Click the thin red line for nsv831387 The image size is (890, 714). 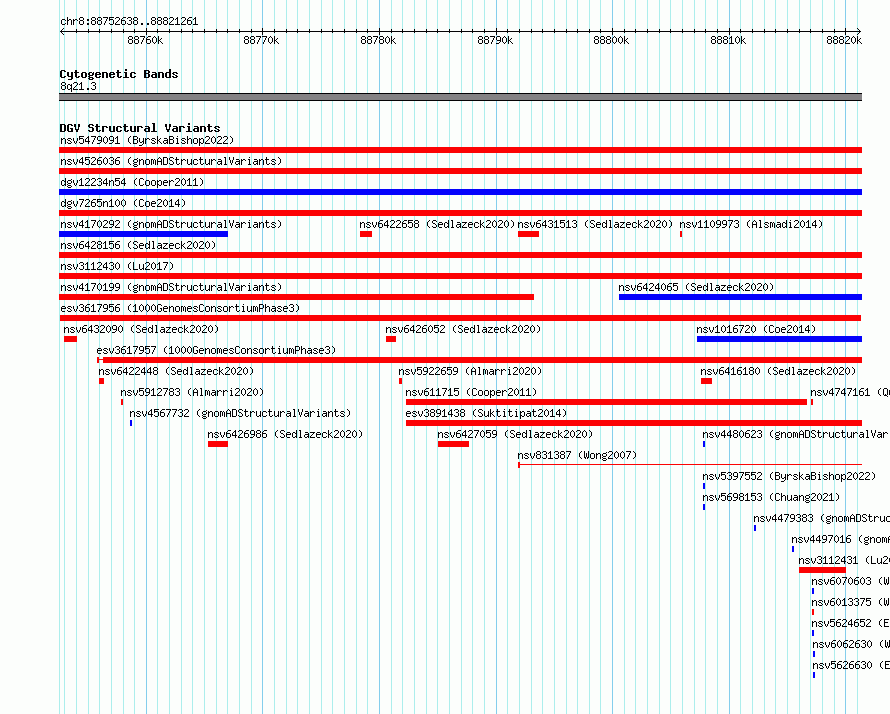coord(690,465)
